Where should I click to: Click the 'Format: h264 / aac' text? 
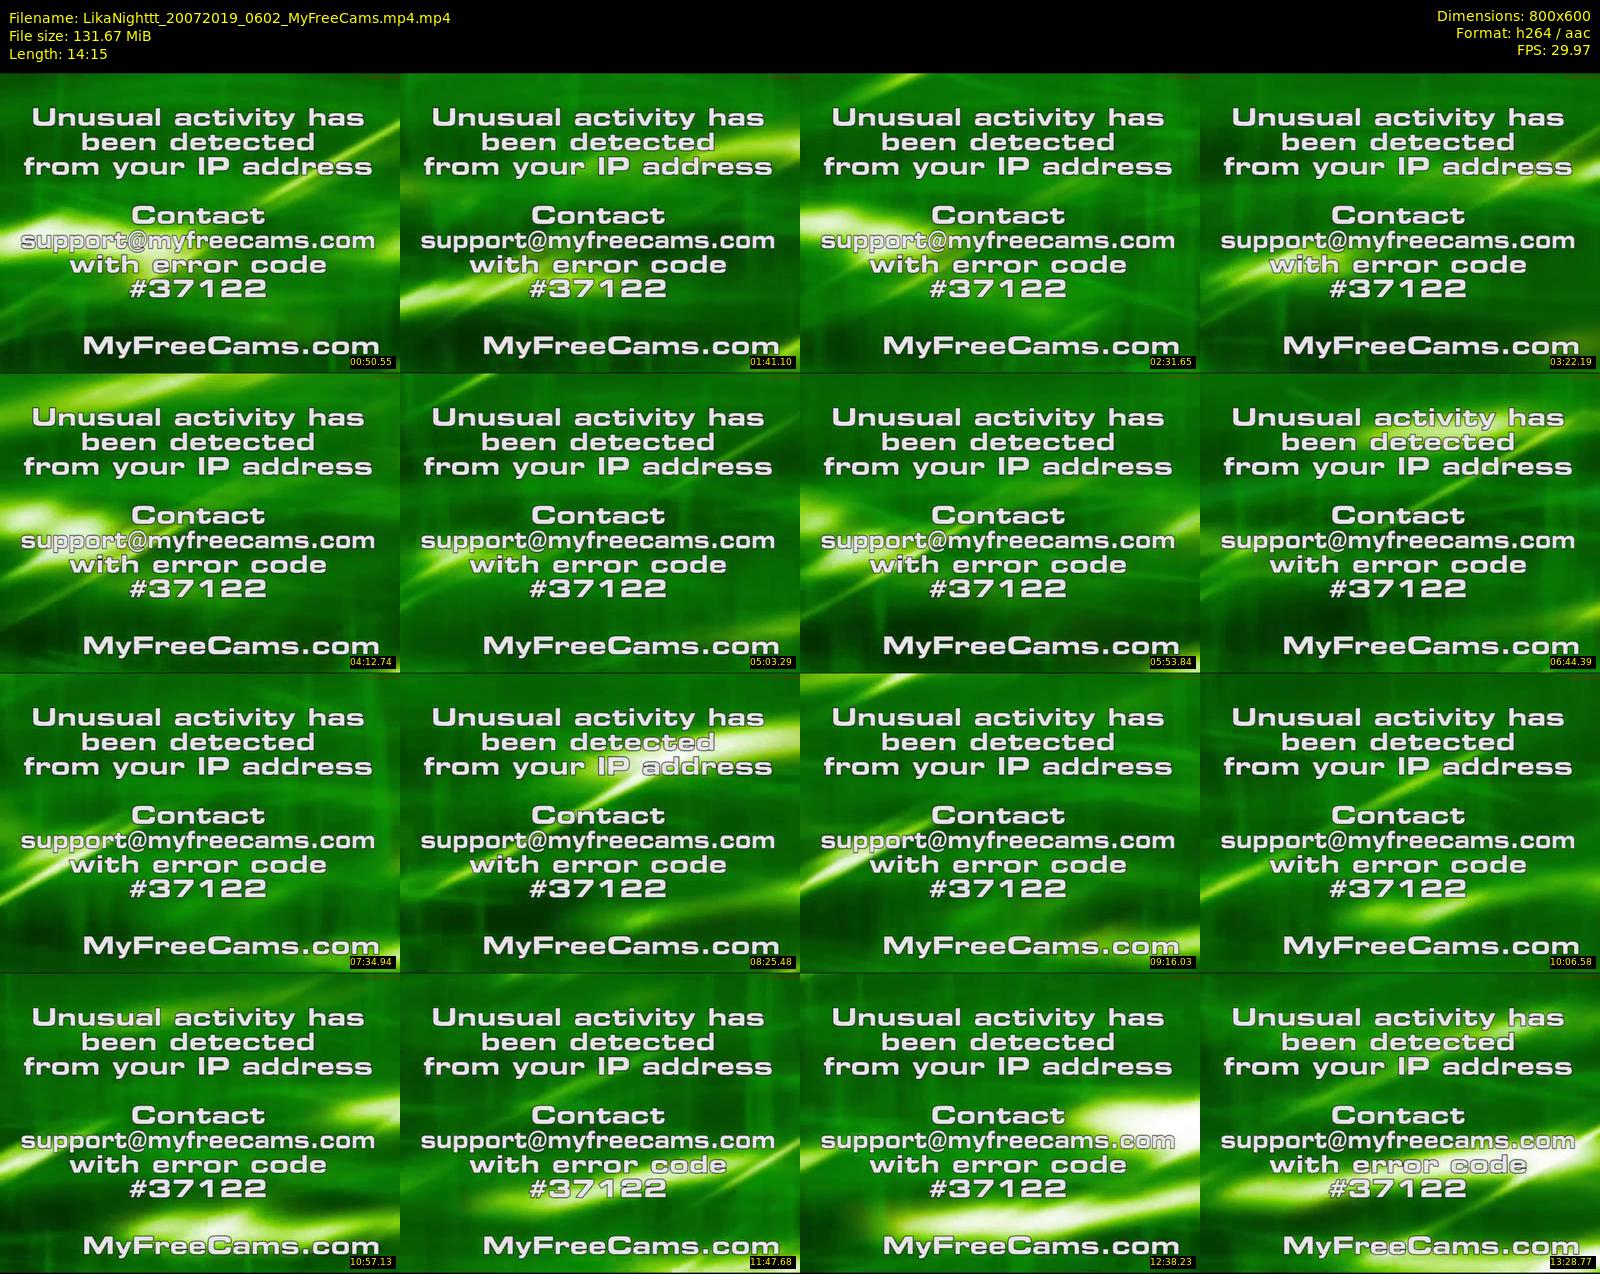pos(1523,33)
